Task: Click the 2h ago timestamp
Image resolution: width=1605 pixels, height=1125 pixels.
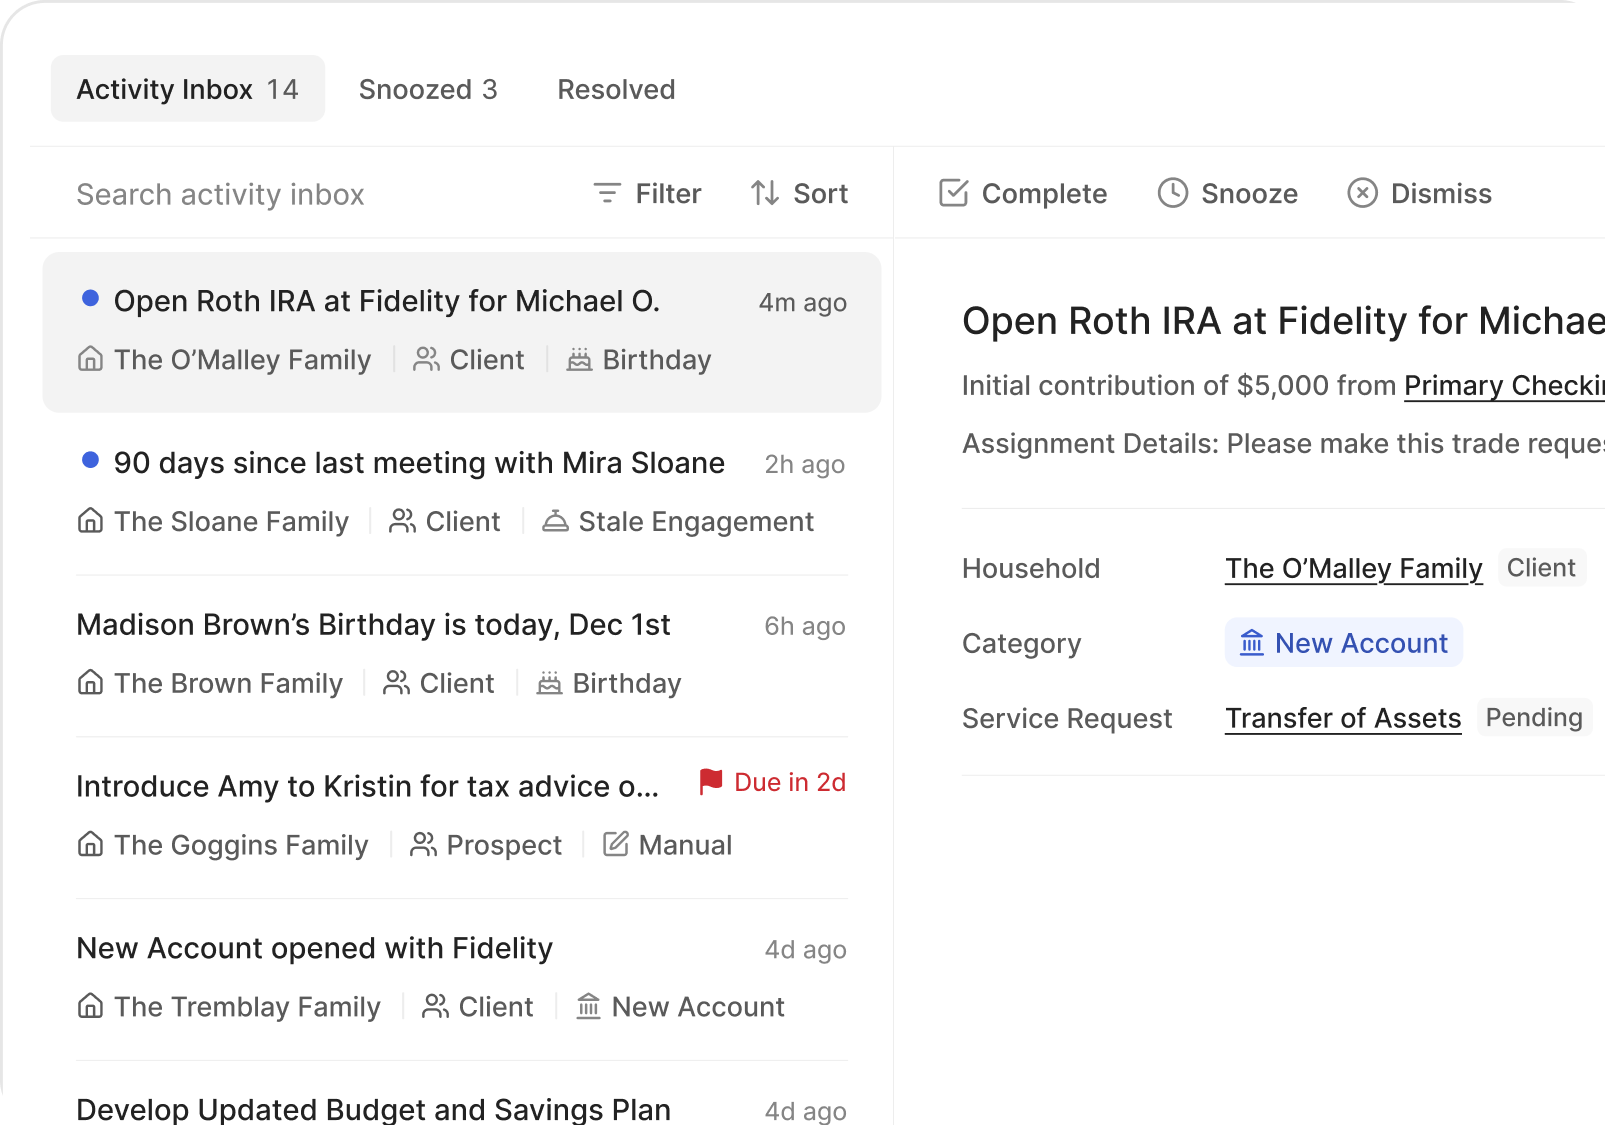Action: (805, 464)
